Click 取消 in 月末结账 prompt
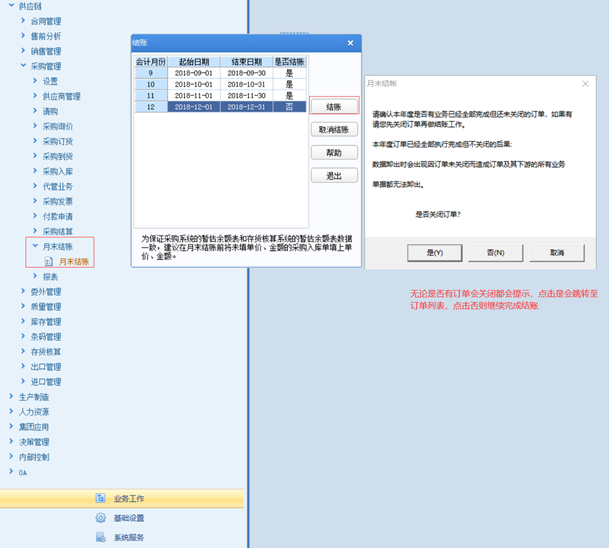The width and height of the screenshot is (609, 548). tap(557, 253)
